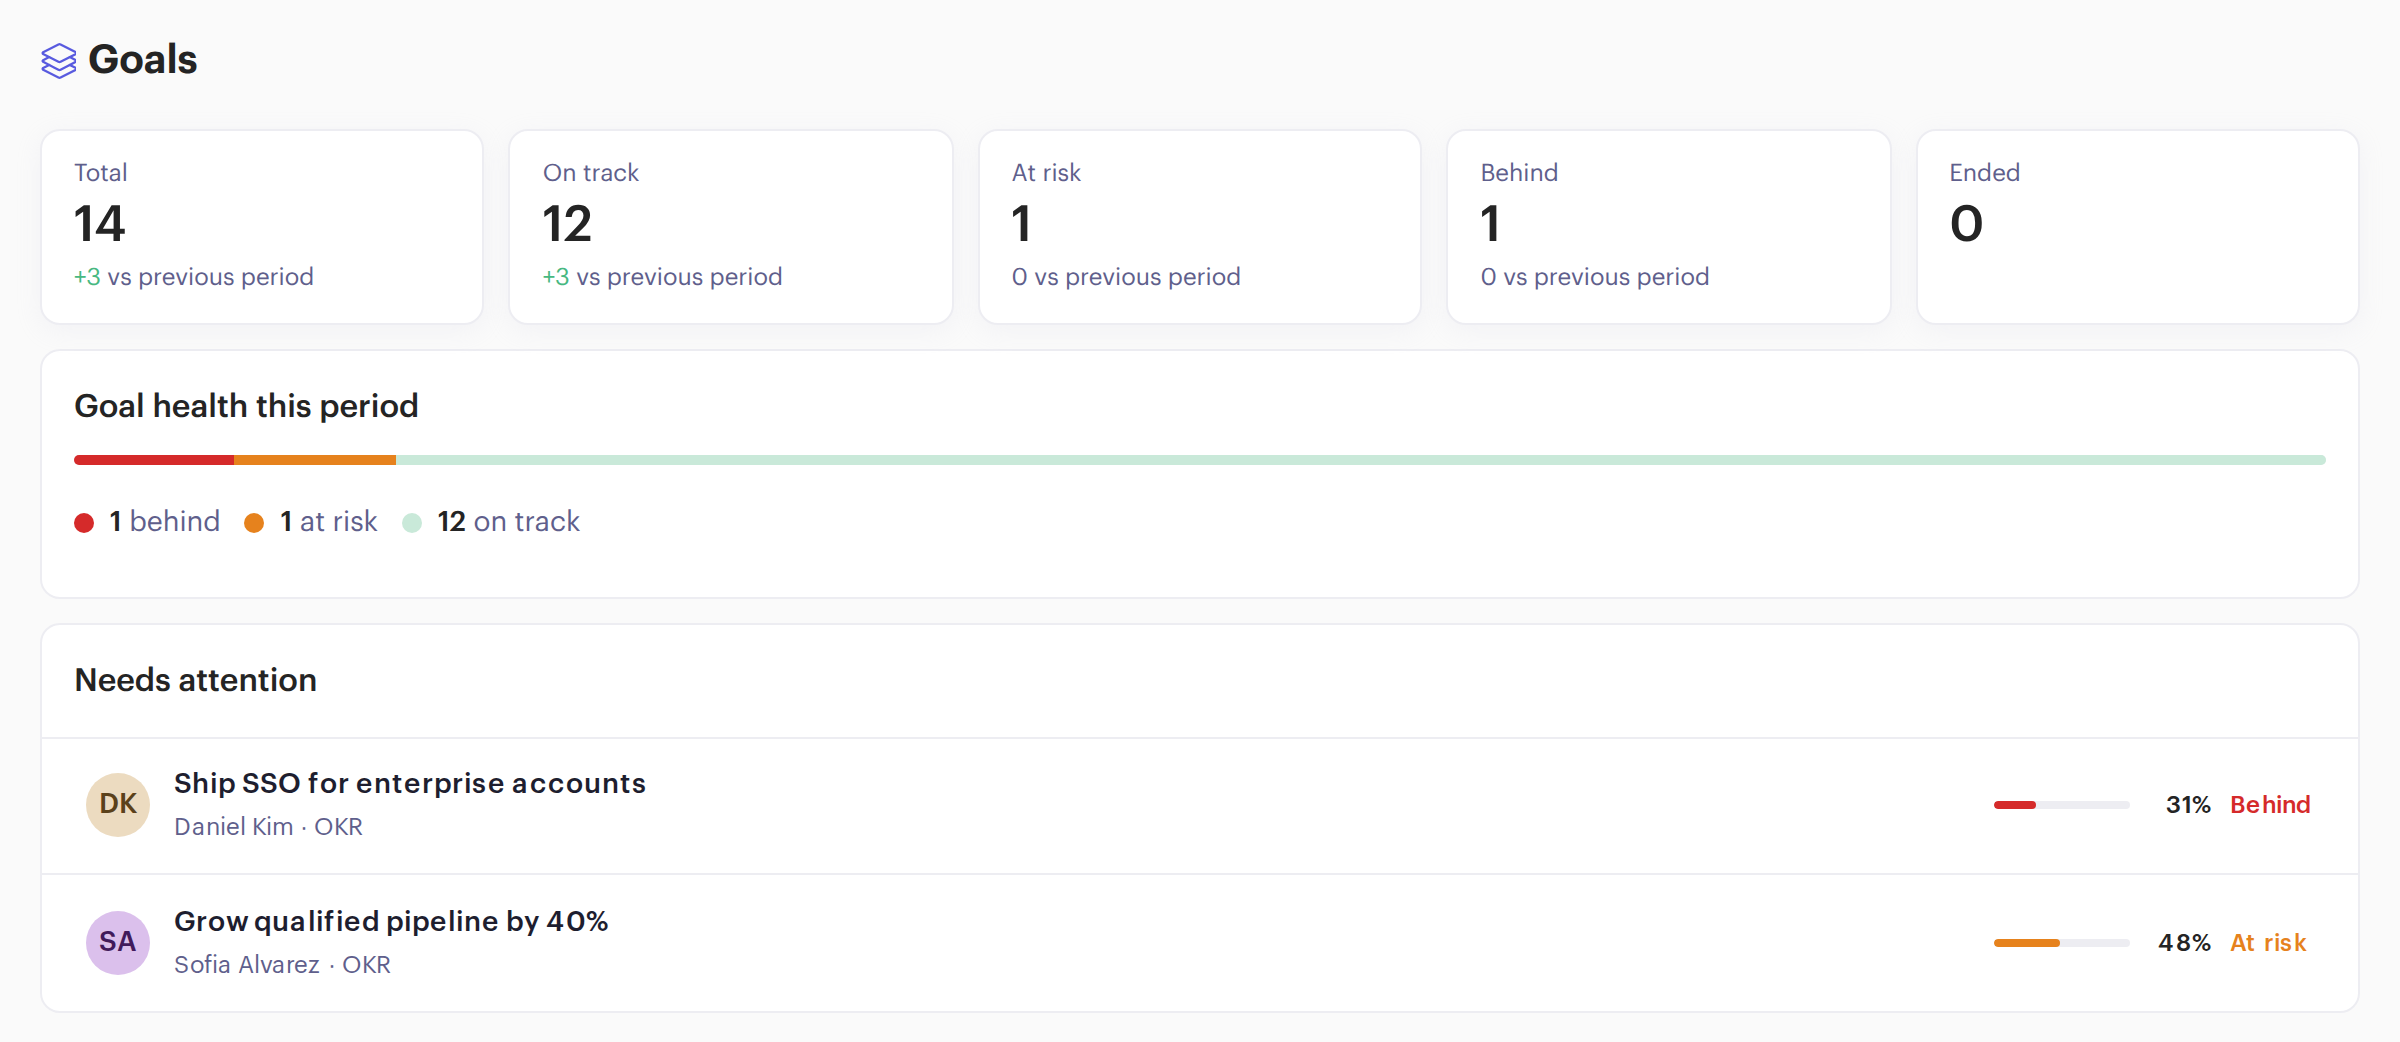Click the 'Goal health this period' heading
Viewport: 2400px width, 1042px height.
point(246,406)
